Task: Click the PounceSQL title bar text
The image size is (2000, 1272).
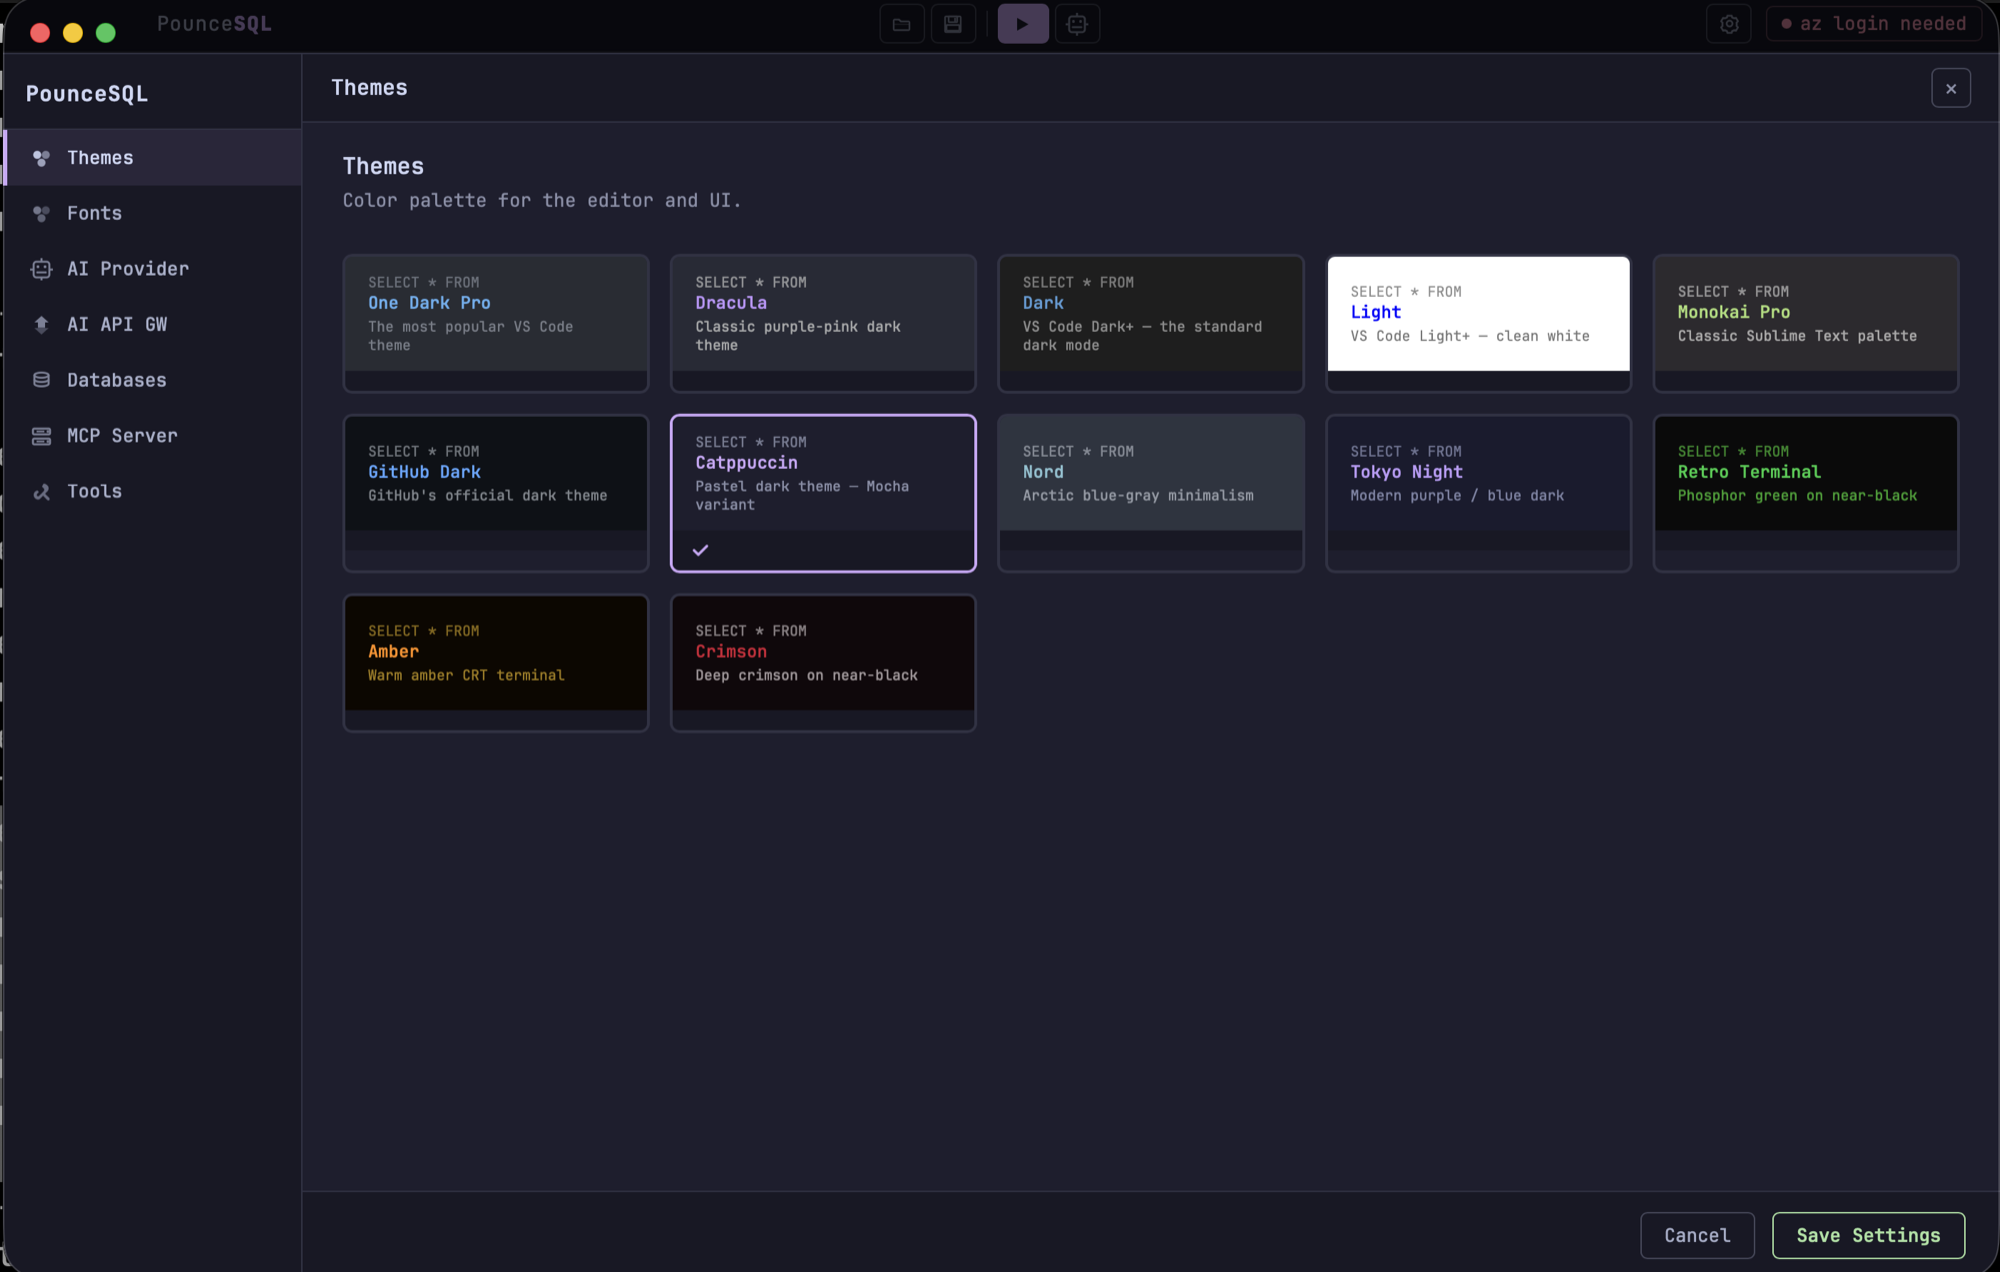Action: tap(214, 24)
